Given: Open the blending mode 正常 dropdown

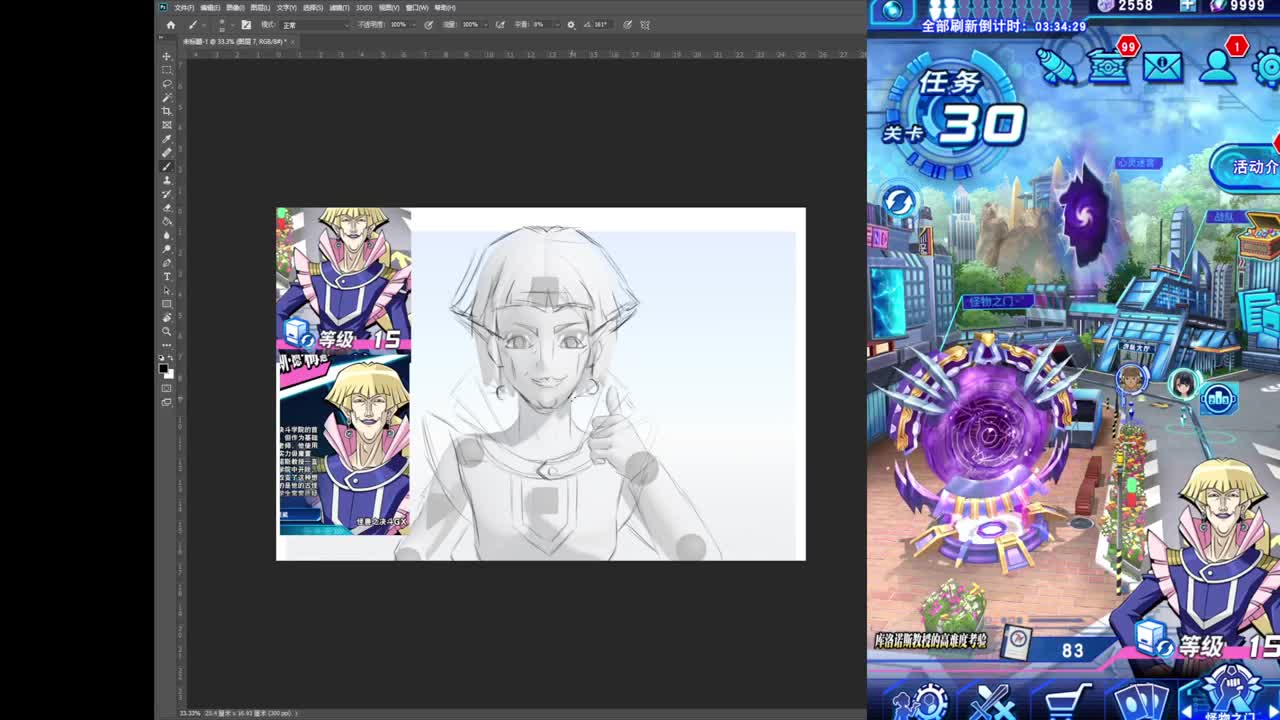Looking at the screenshot, I should [x=314, y=25].
